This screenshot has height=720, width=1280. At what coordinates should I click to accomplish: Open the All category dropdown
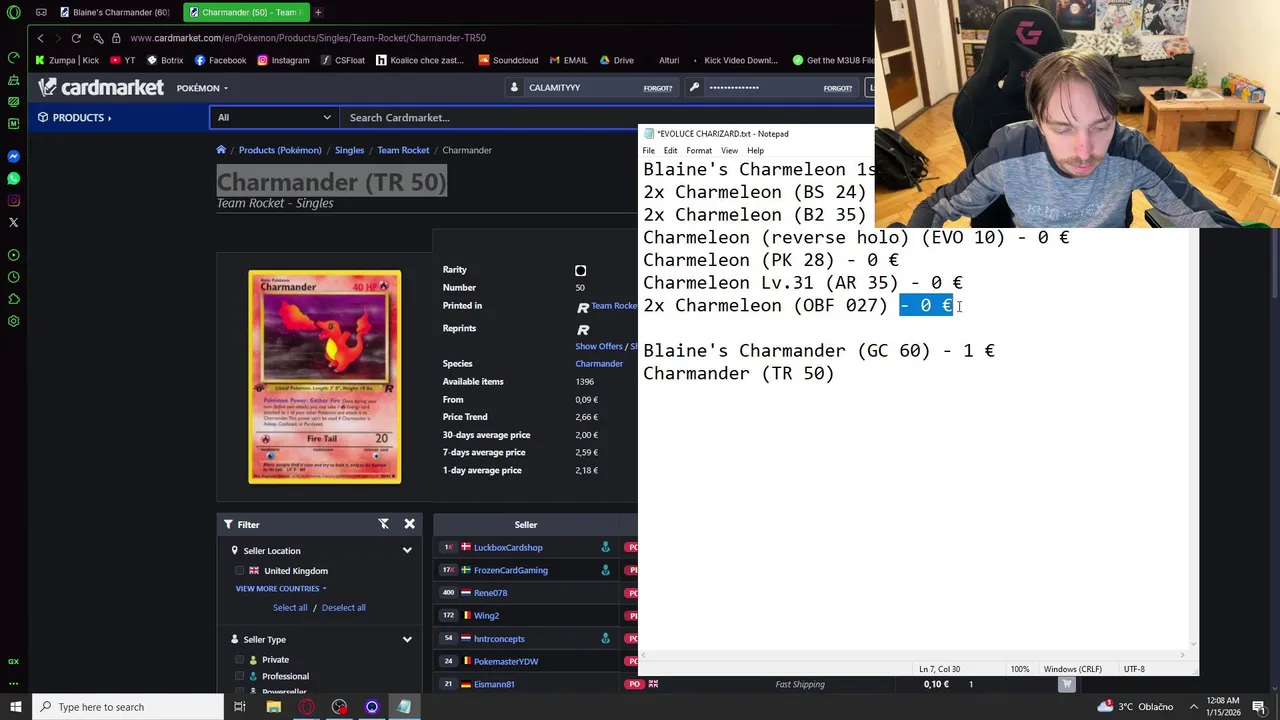[x=273, y=117]
